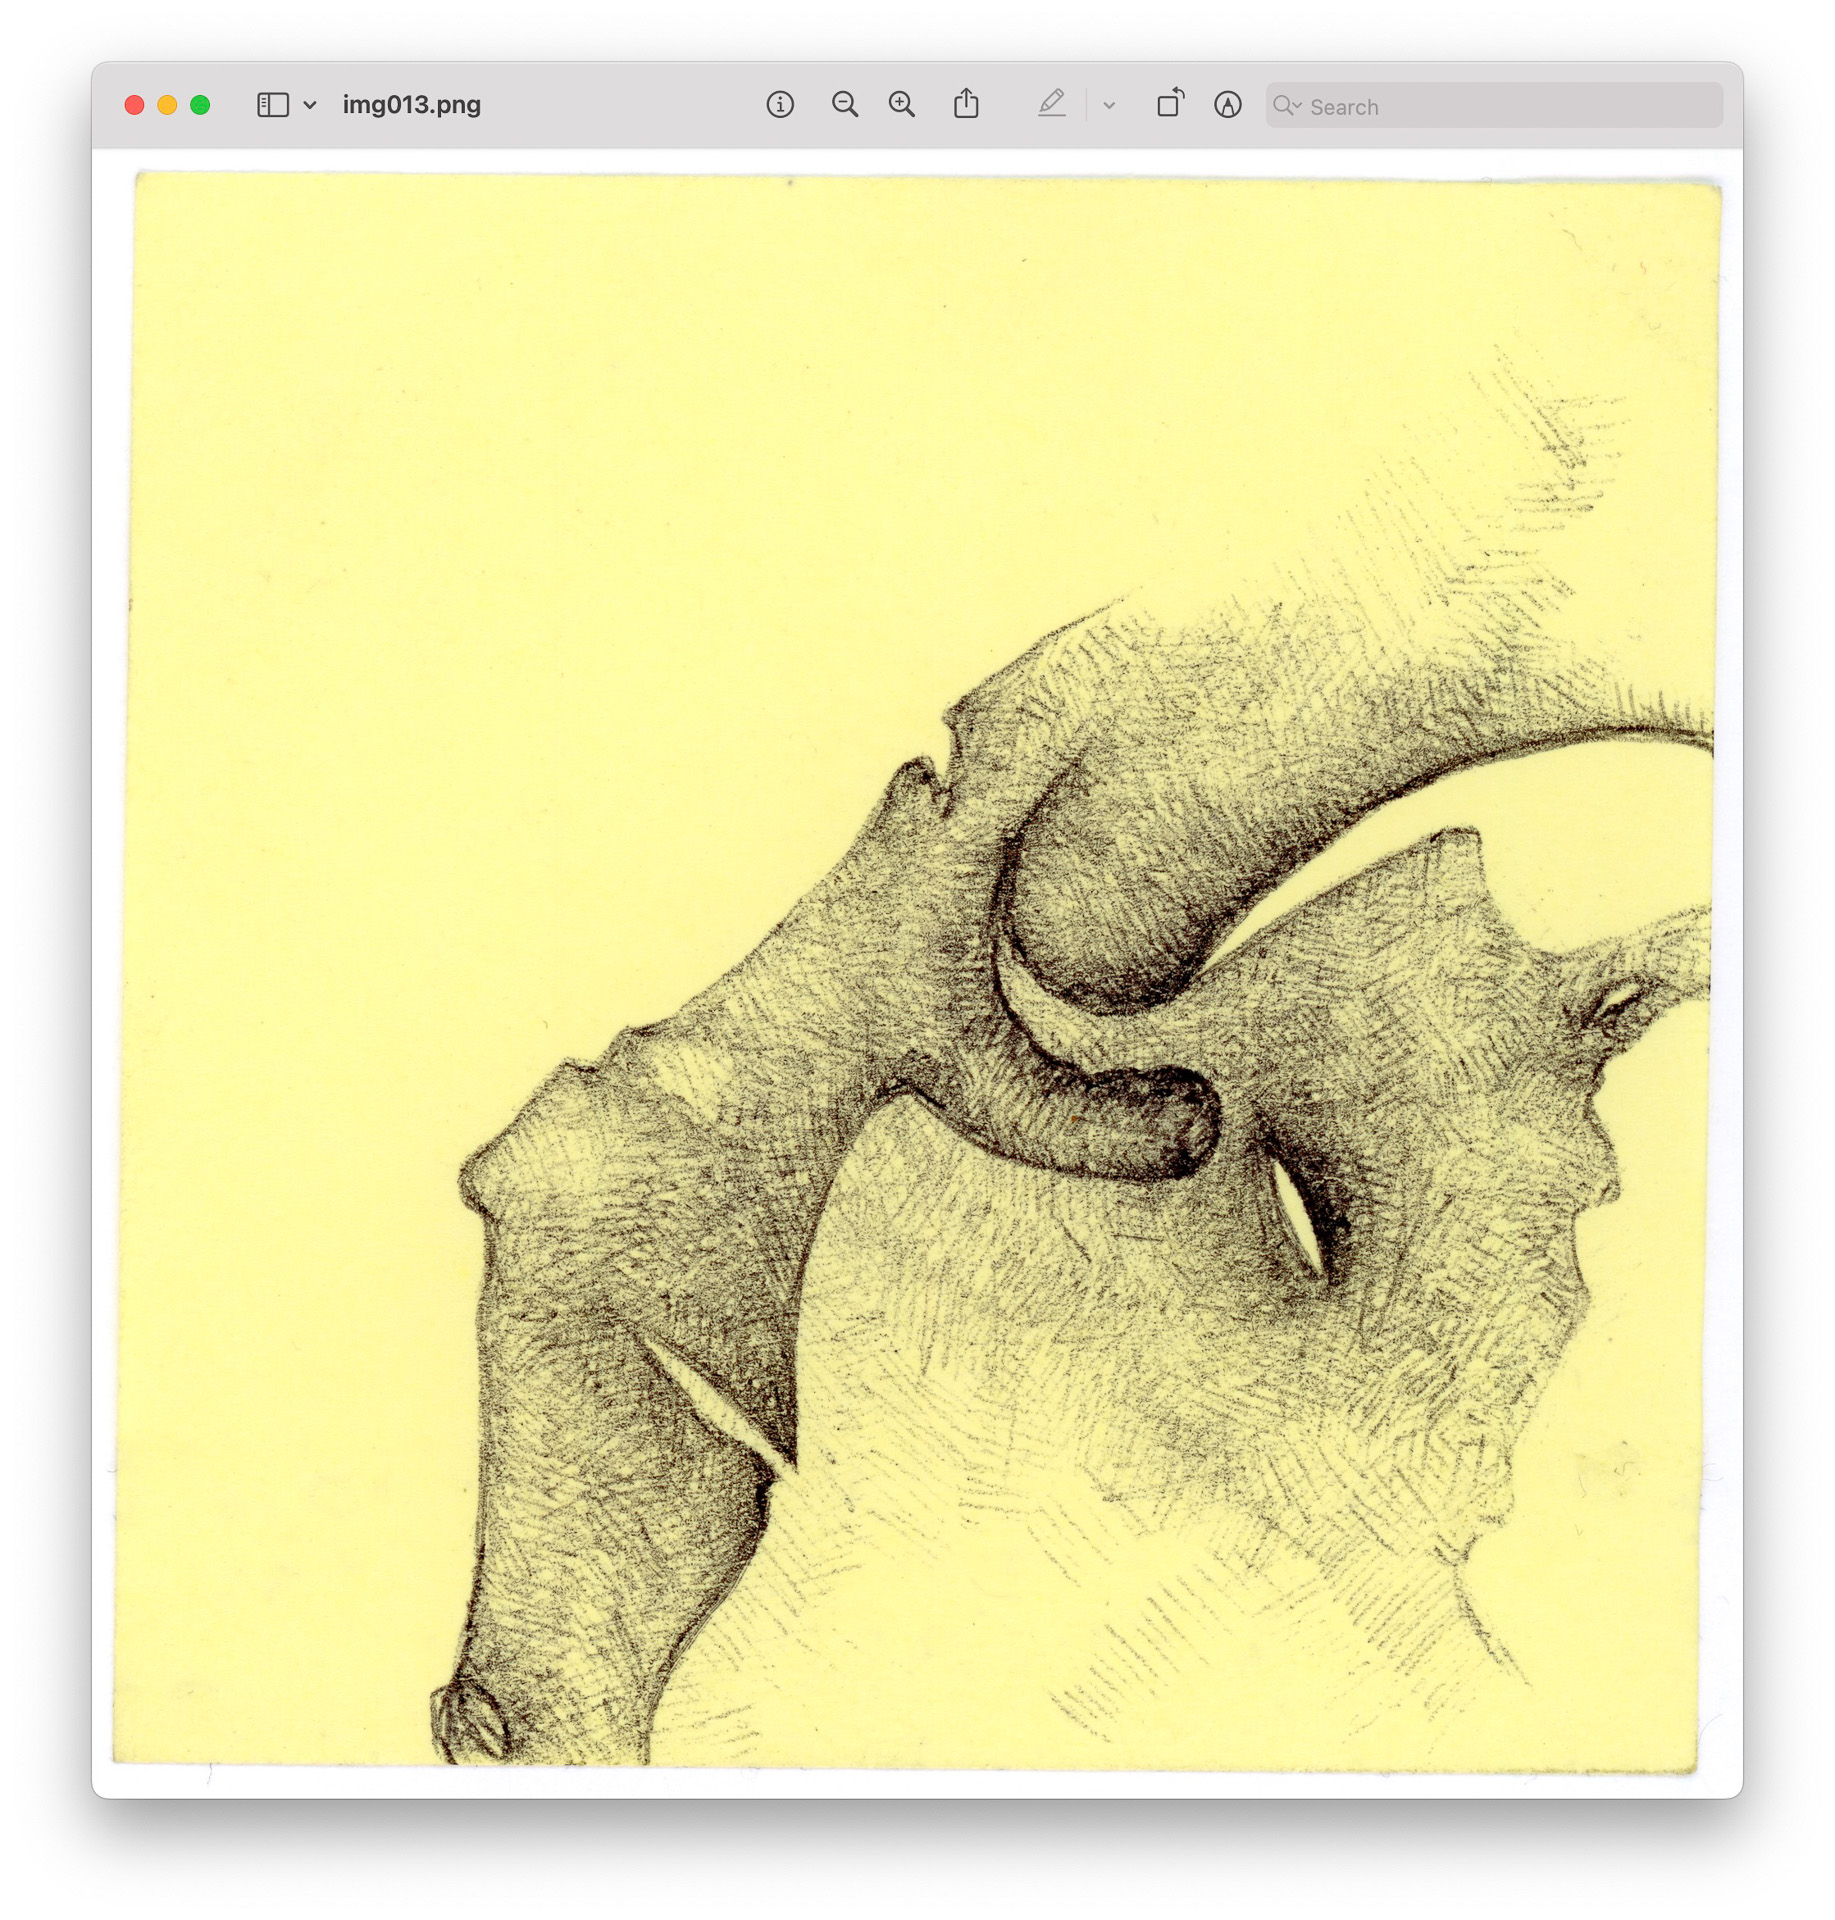Image resolution: width=1835 pixels, height=1920 pixels.
Task: Rotate the image with the rotate icon
Action: pos(1169,104)
